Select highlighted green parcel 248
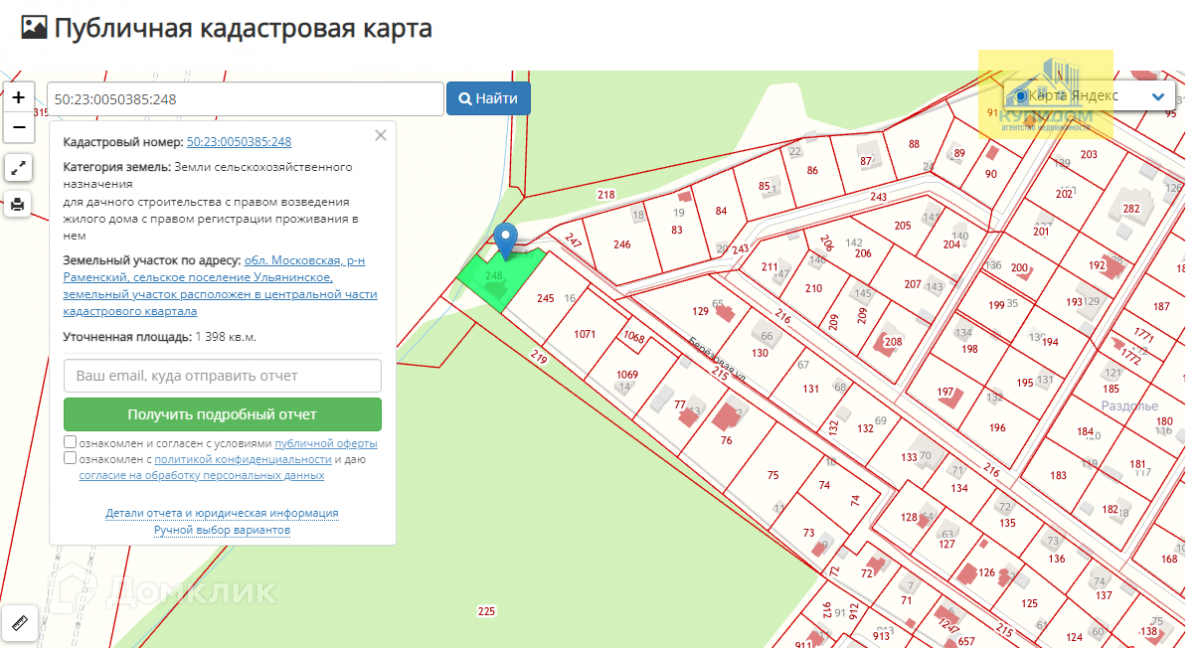 [x=503, y=280]
